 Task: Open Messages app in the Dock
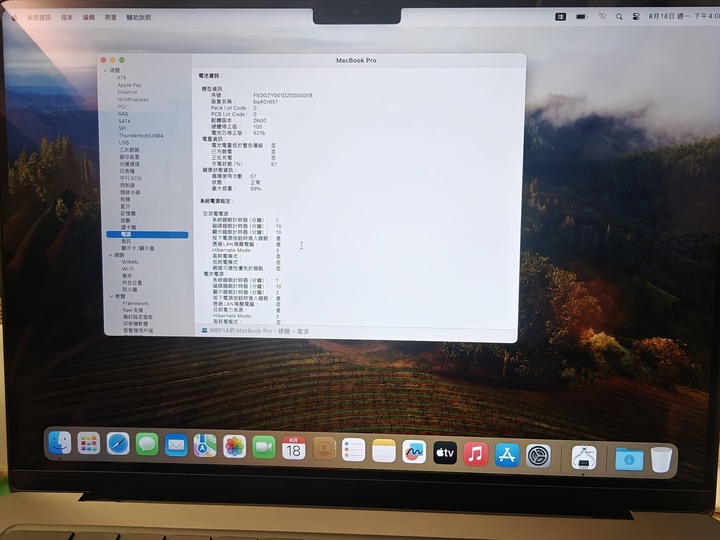coord(147,444)
